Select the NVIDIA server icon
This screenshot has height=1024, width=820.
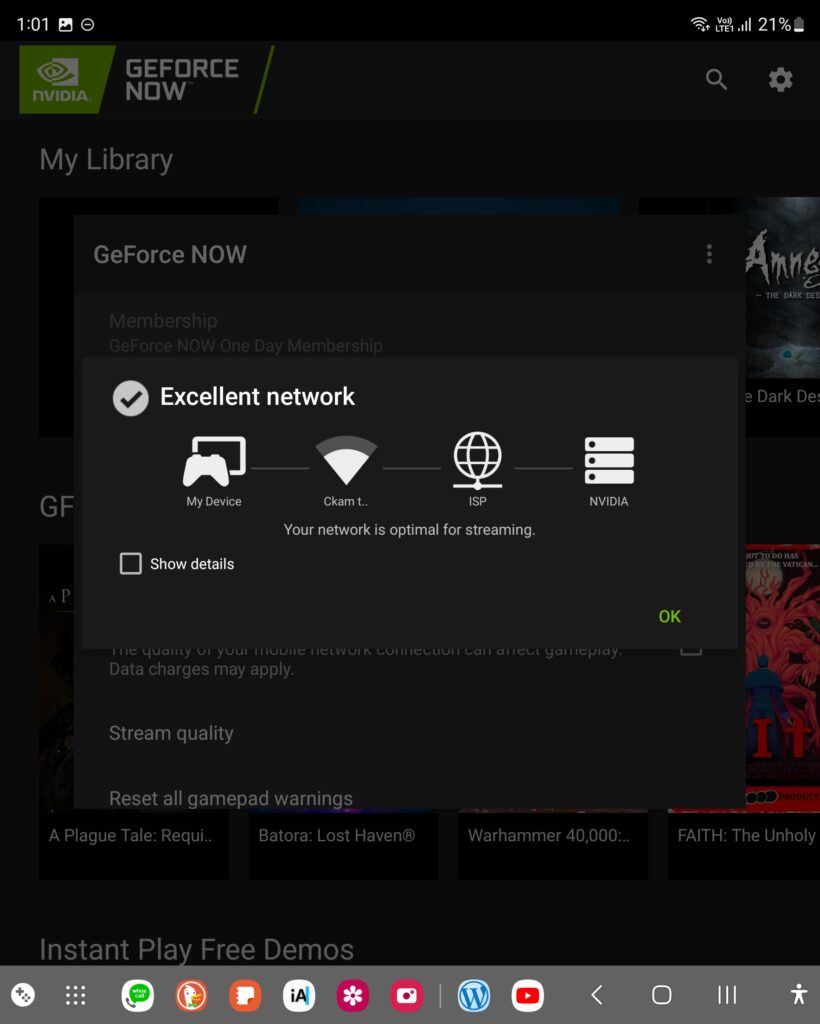609,460
